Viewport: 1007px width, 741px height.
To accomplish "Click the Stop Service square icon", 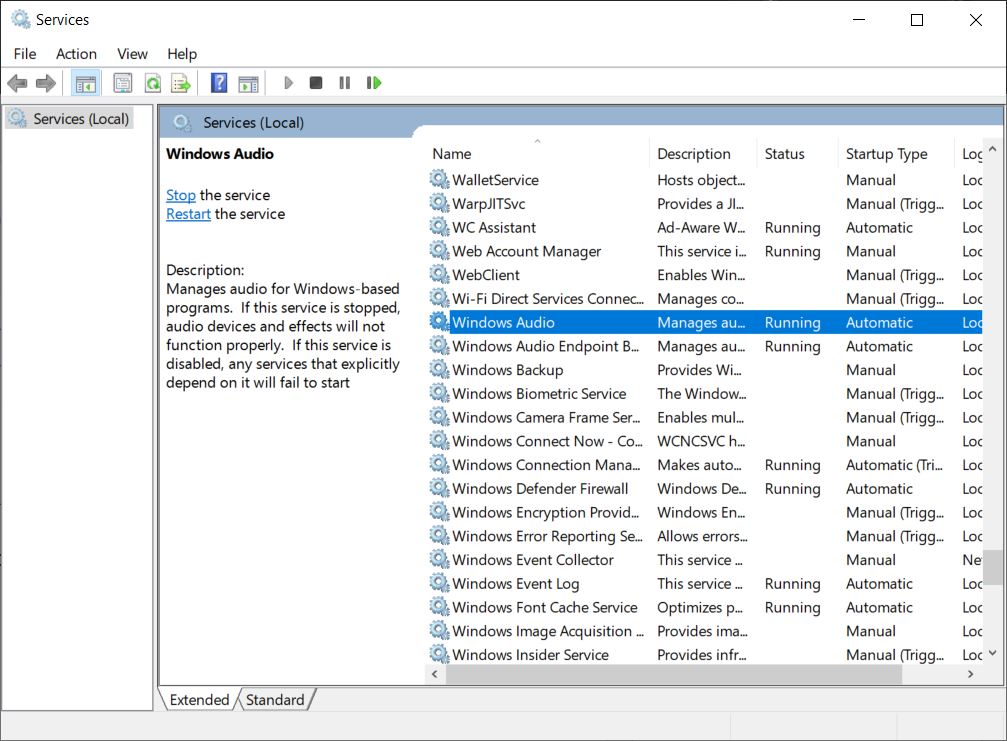I will pyautogui.click(x=316, y=83).
